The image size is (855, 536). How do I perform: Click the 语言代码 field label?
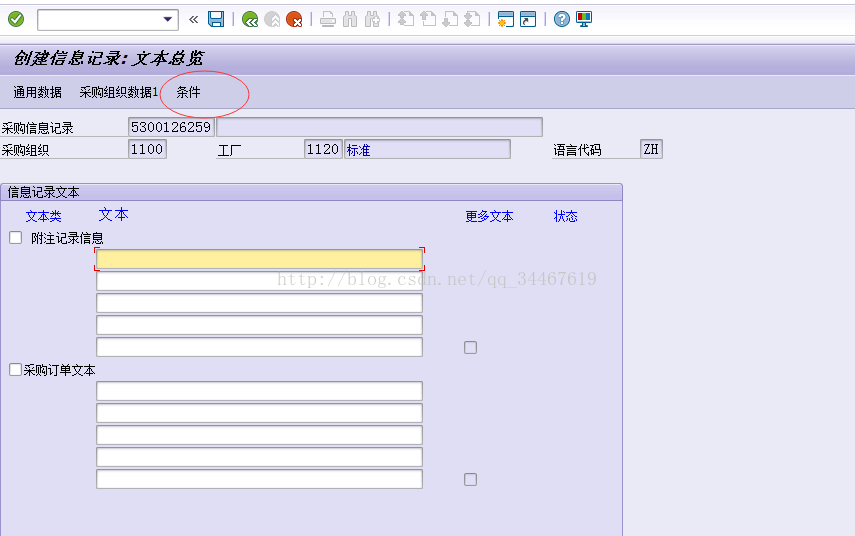[577, 150]
